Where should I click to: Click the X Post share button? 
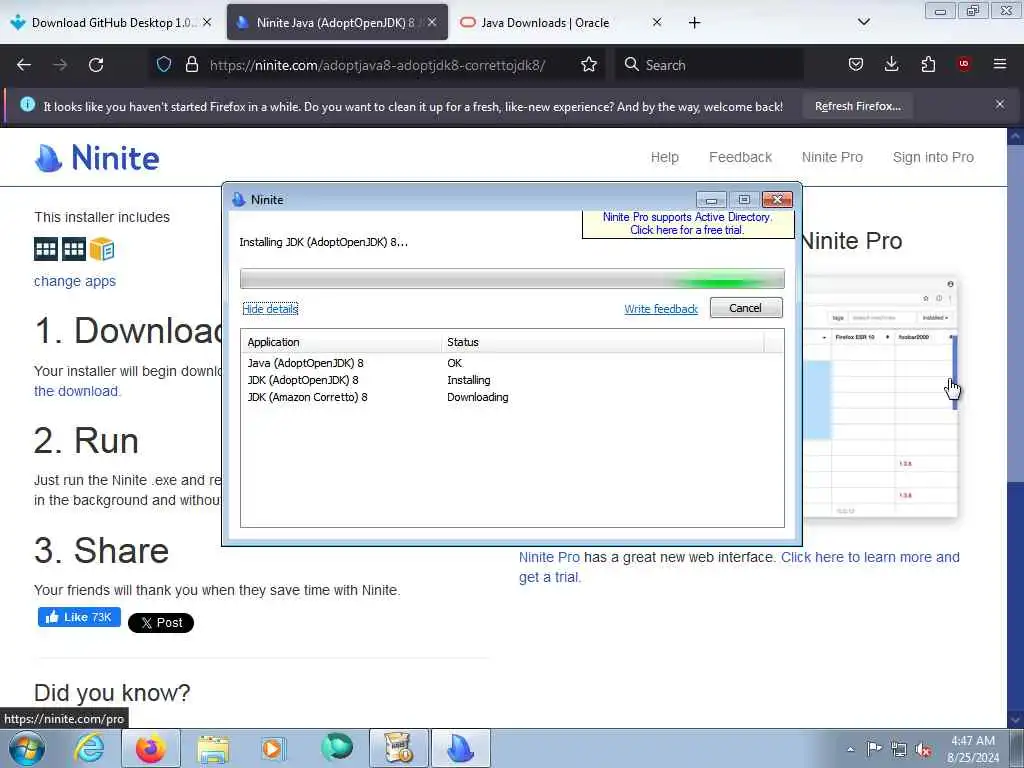coord(161,623)
